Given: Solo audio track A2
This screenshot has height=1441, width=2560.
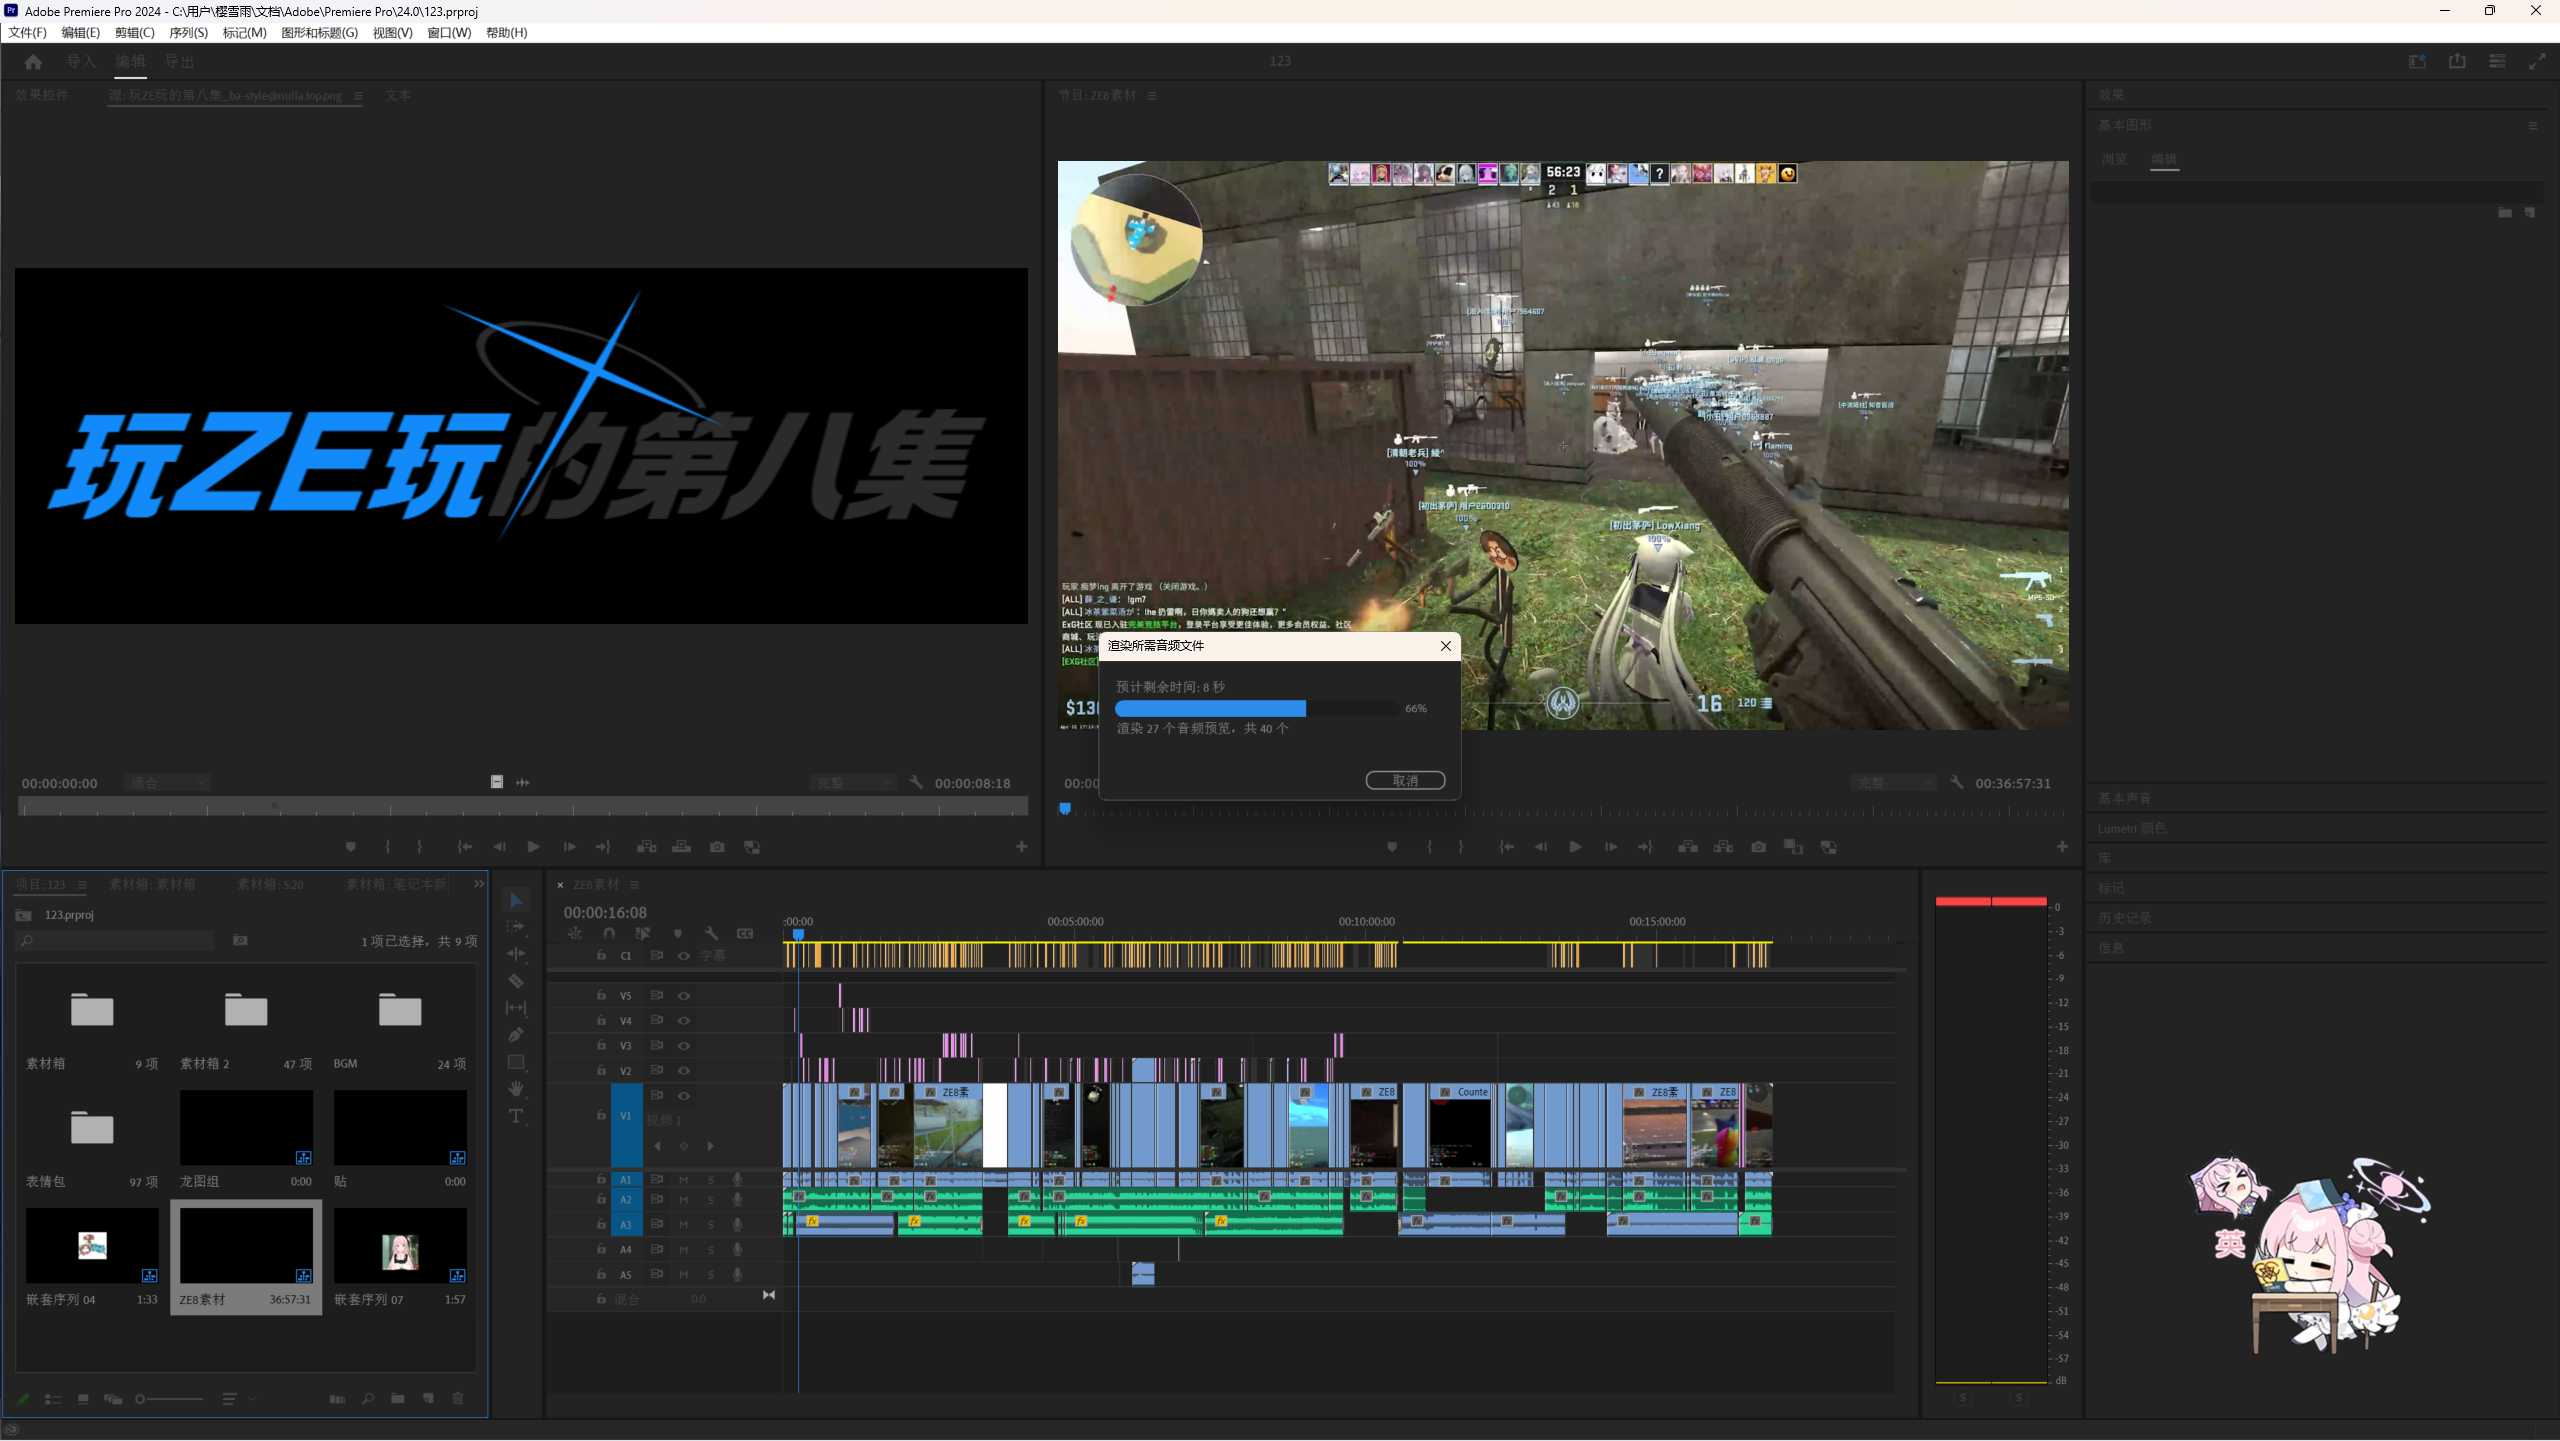Looking at the screenshot, I should click(x=711, y=1200).
